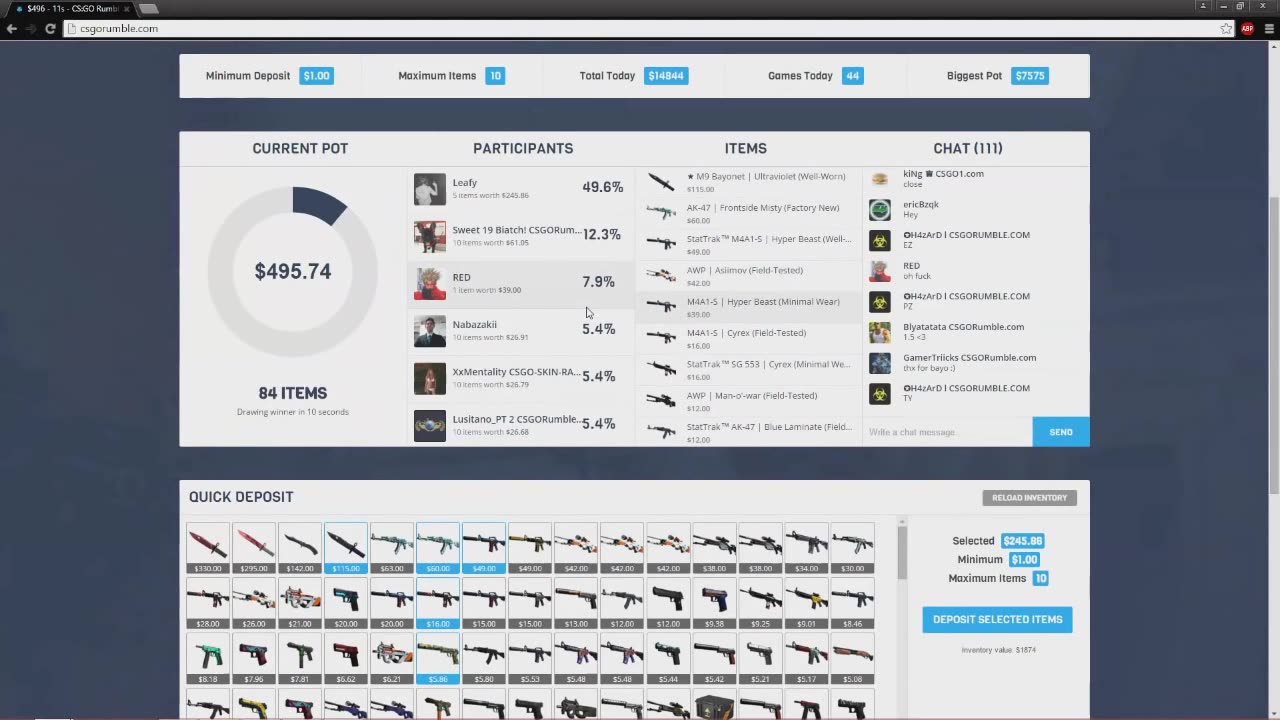Select the $13.00 item thumbnail
The image size is (1280, 720).
[x=576, y=603]
